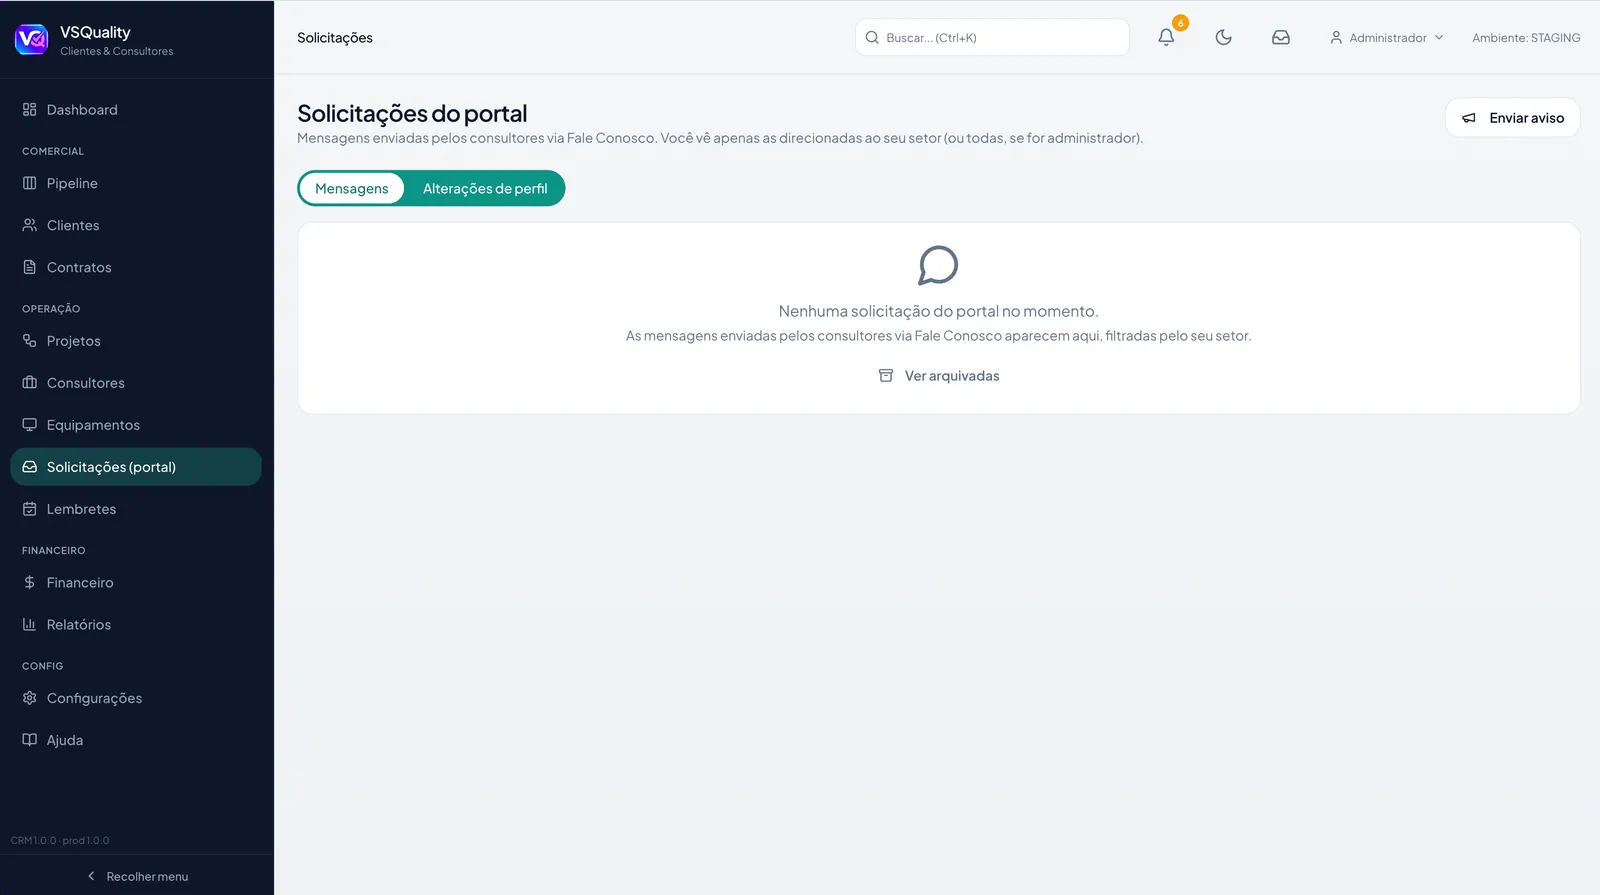The image size is (1600, 895).
Task: Click the Ver arquivadas link
Action: (x=938, y=376)
